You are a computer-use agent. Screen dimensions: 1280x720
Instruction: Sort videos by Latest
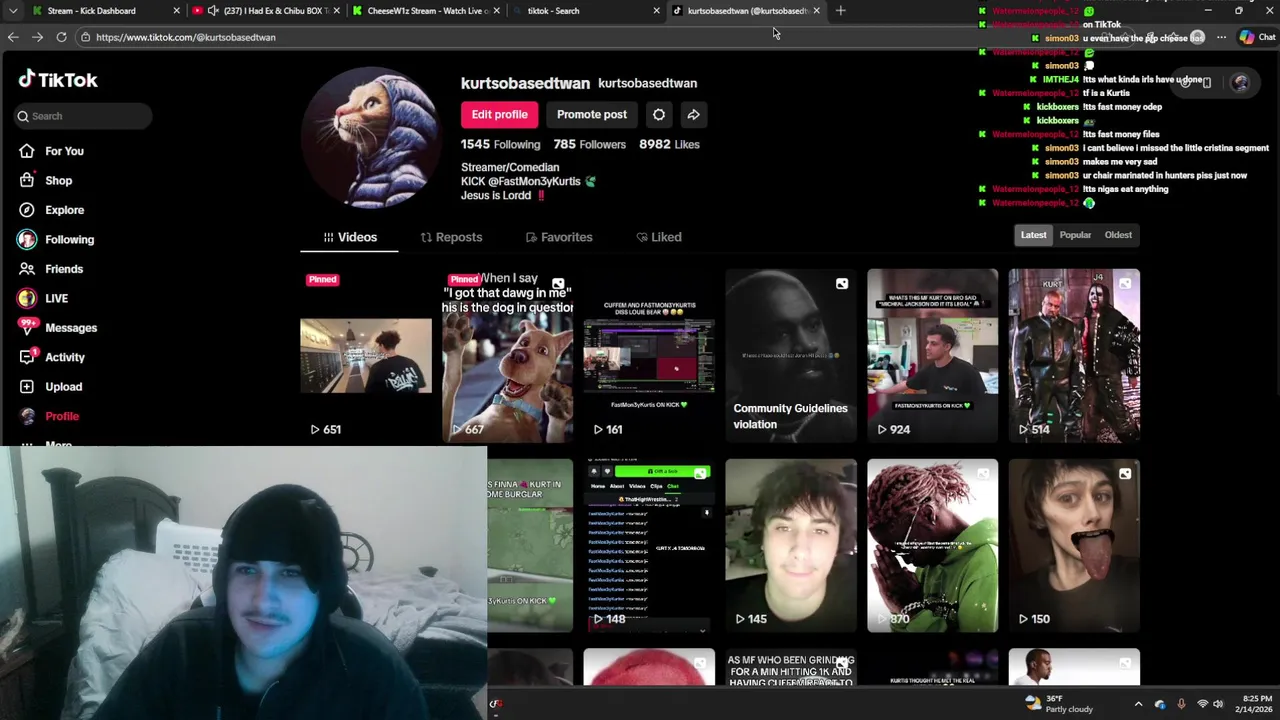tap(1033, 235)
